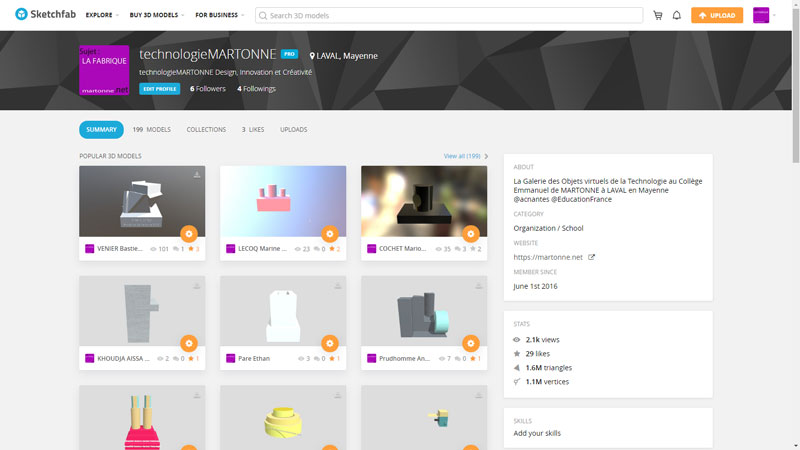Click Add your skills
Screen dimensions: 800x450
click(537, 433)
